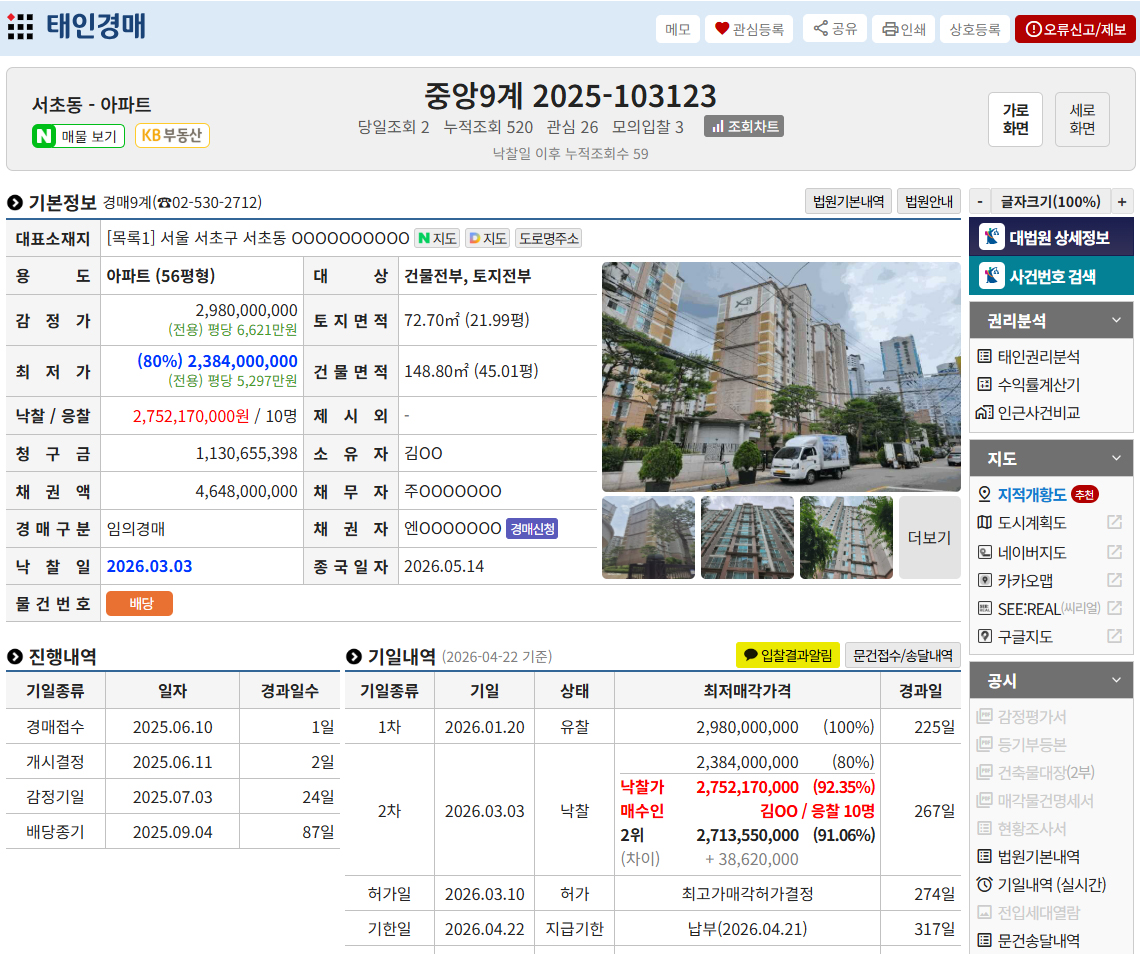Viewport: 1140px width, 954px height.
Task: Click the 경매신청 badge
Action: tap(532, 529)
